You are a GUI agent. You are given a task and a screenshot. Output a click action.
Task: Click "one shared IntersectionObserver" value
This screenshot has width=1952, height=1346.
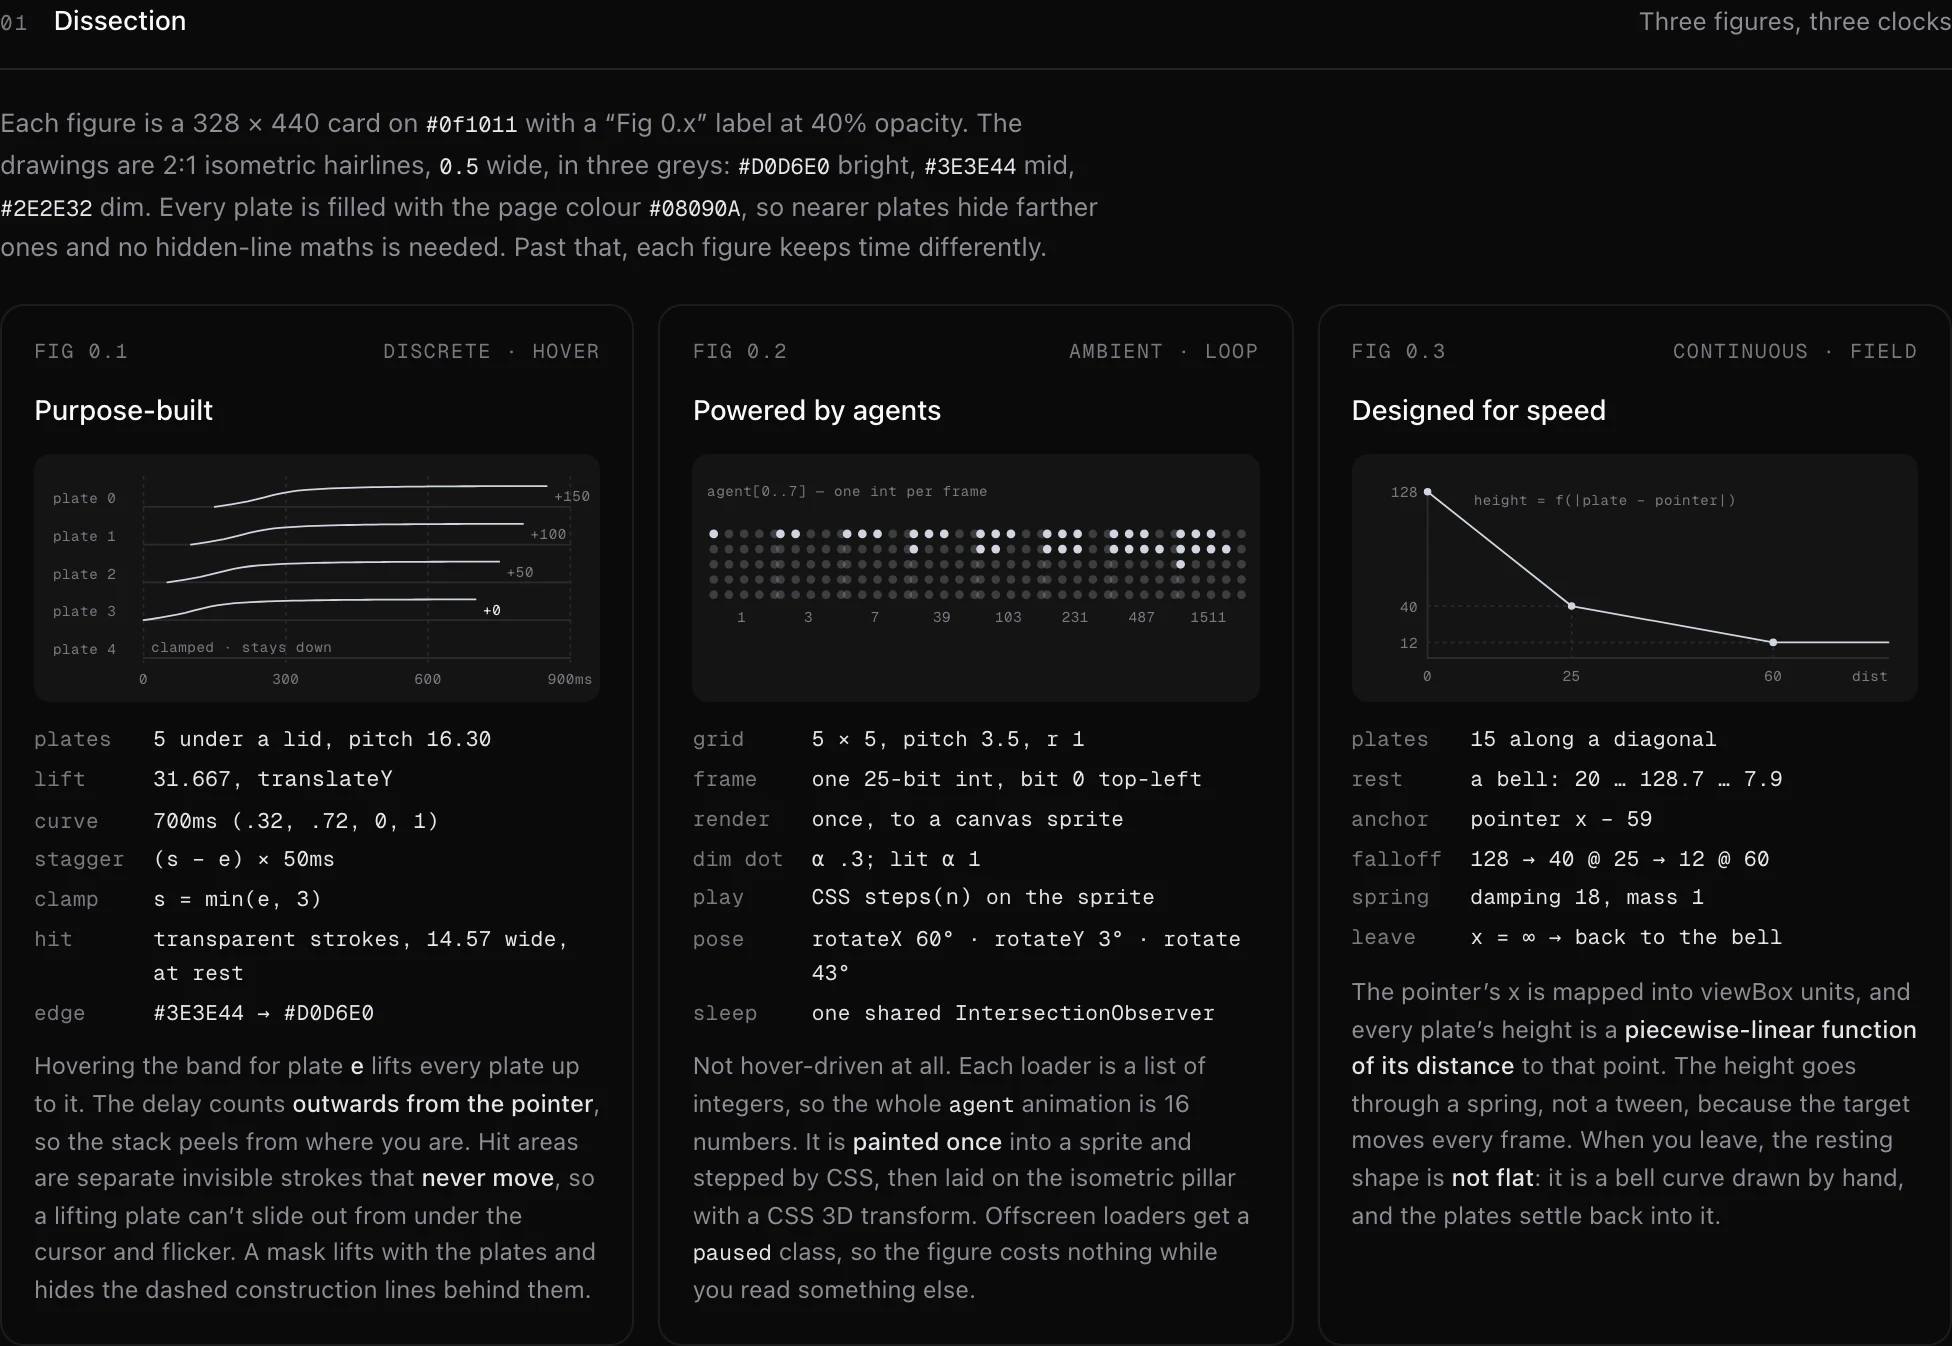pos(1013,1013)
